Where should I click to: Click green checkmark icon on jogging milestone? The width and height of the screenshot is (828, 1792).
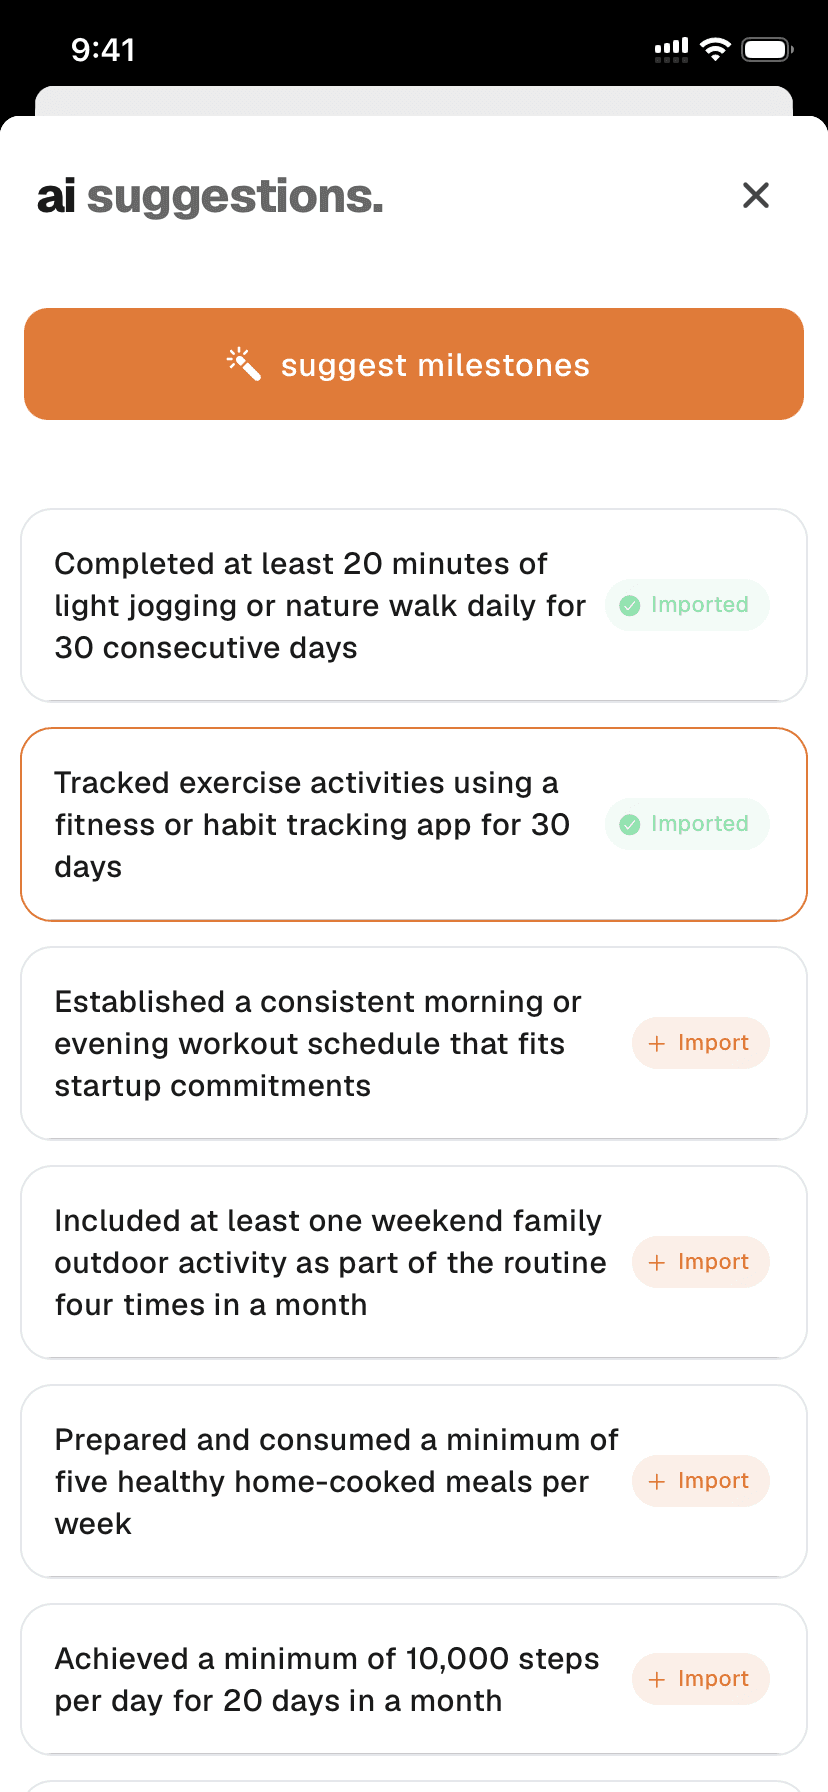pos(630,605)
